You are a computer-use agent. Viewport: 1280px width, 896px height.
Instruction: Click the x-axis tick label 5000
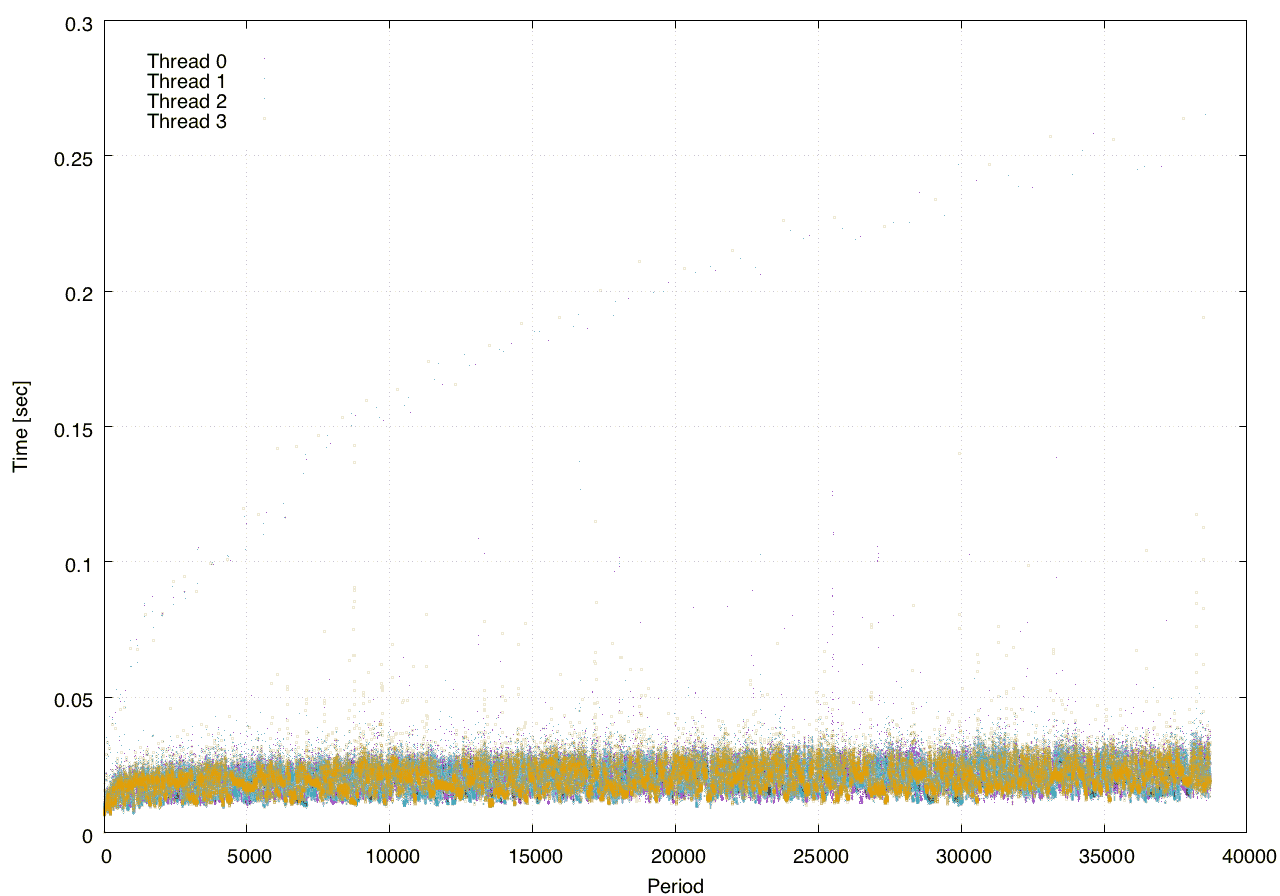click(248, 857)
